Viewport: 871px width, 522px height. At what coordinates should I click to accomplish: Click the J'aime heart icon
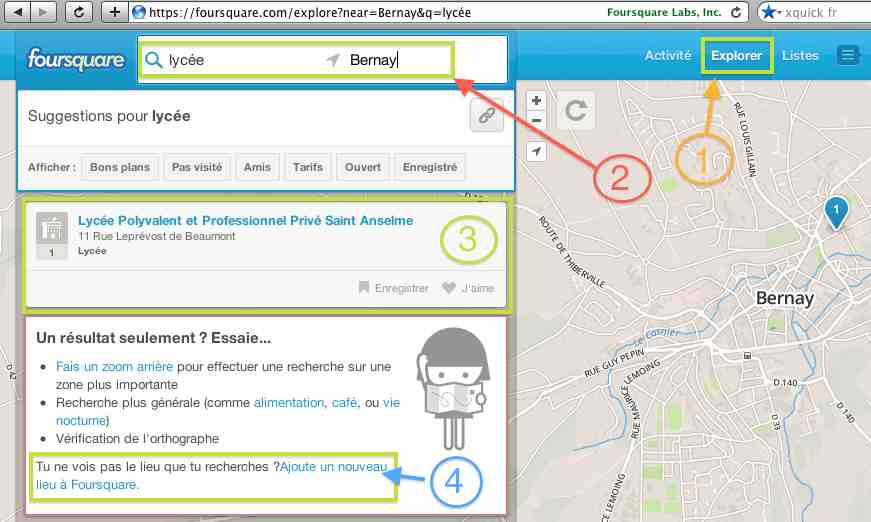pyautogui.click(x=448, y=288)
